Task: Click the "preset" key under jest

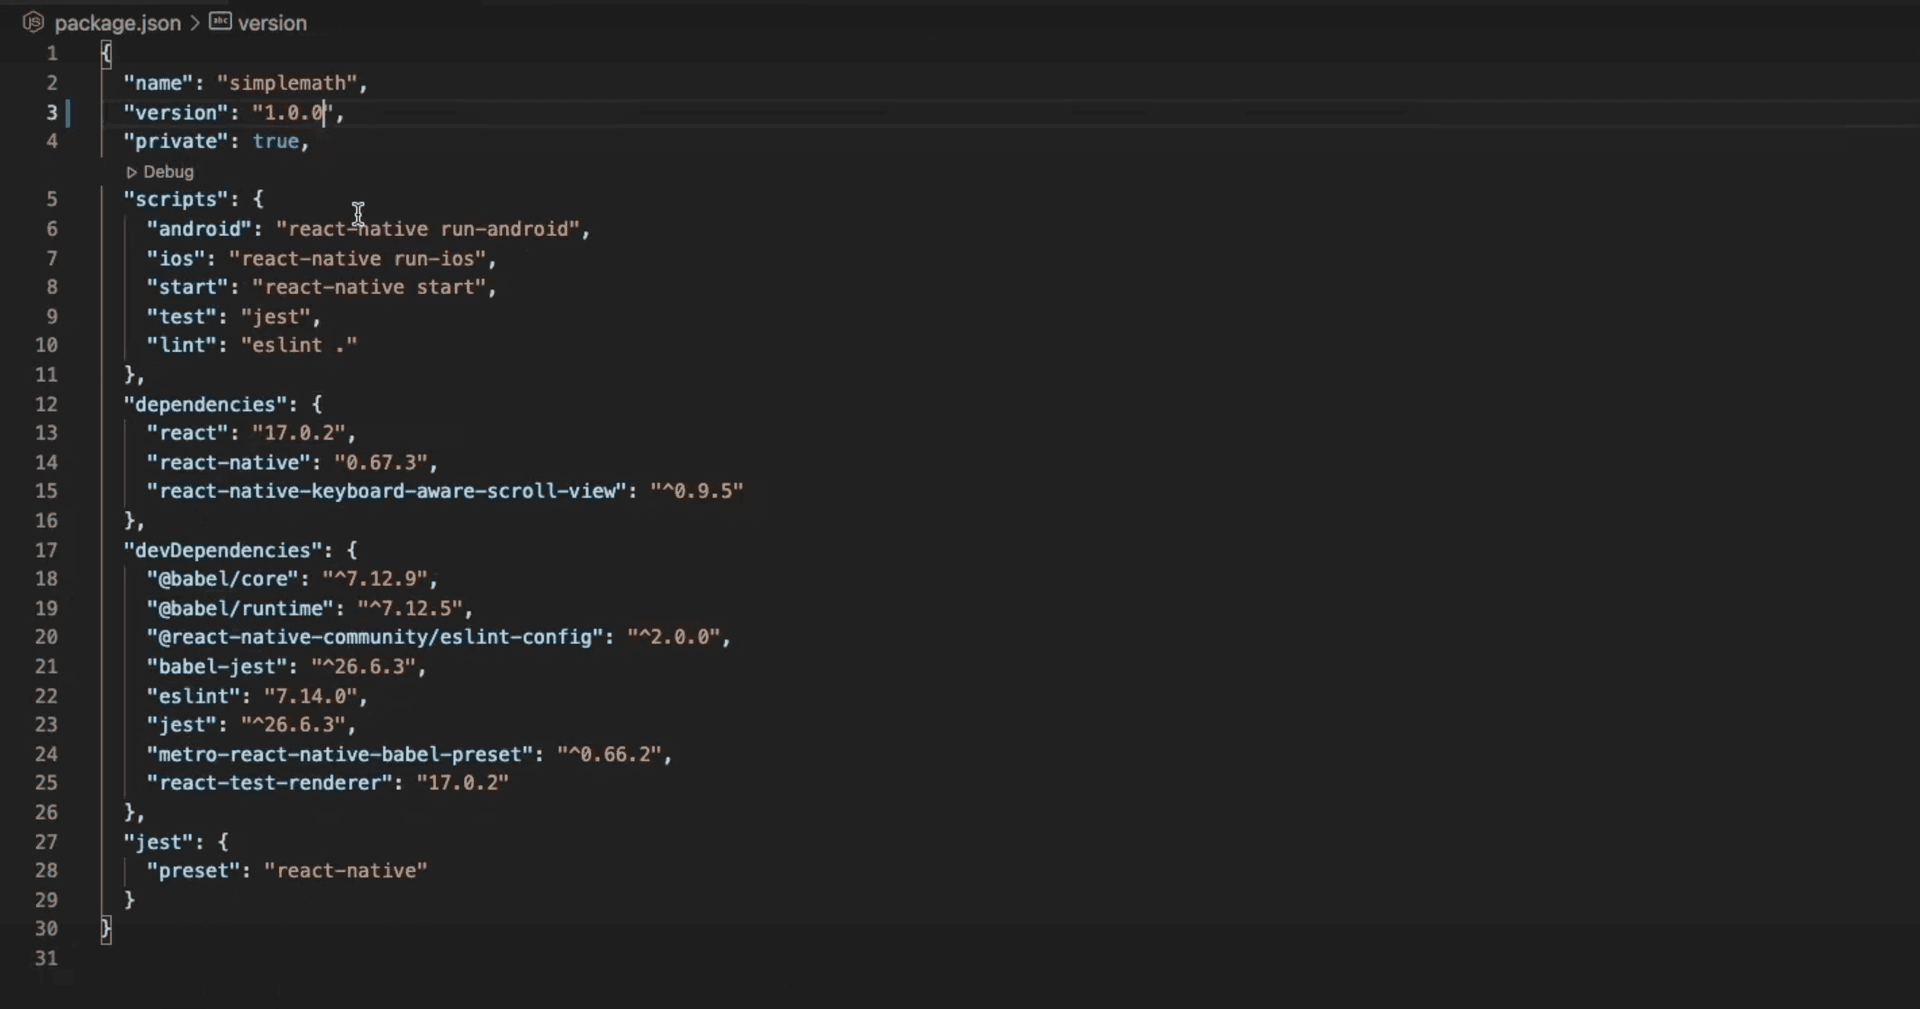Action: [x=193, y=871]
